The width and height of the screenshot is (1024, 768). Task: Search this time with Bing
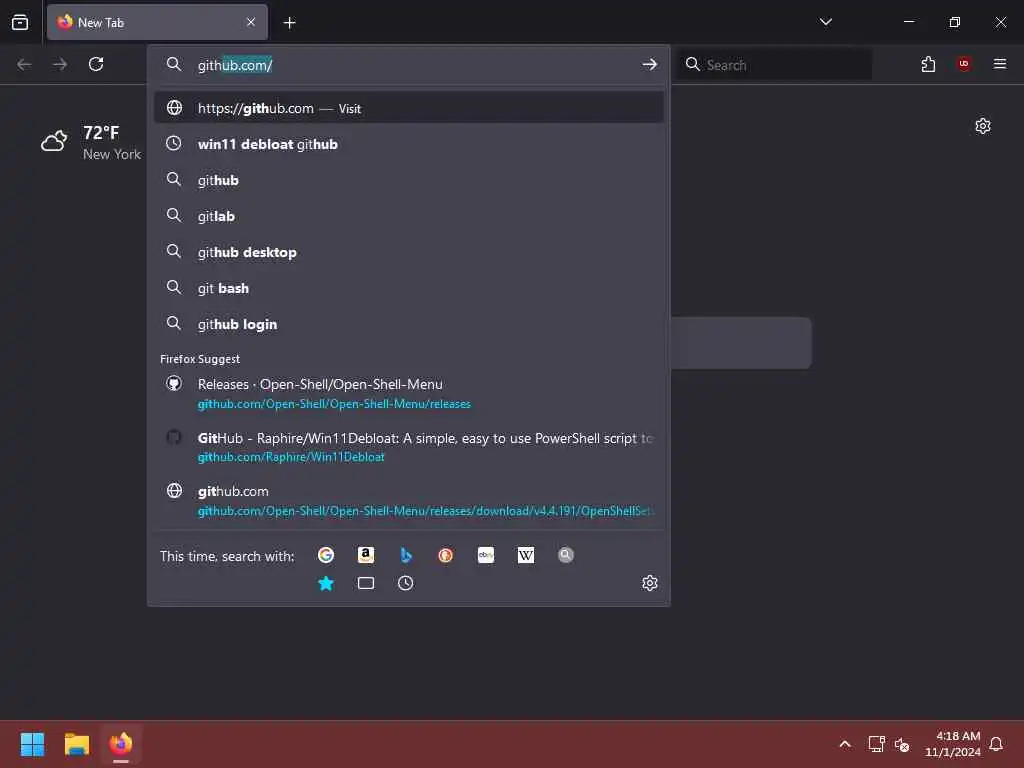[x=406, y=555]
